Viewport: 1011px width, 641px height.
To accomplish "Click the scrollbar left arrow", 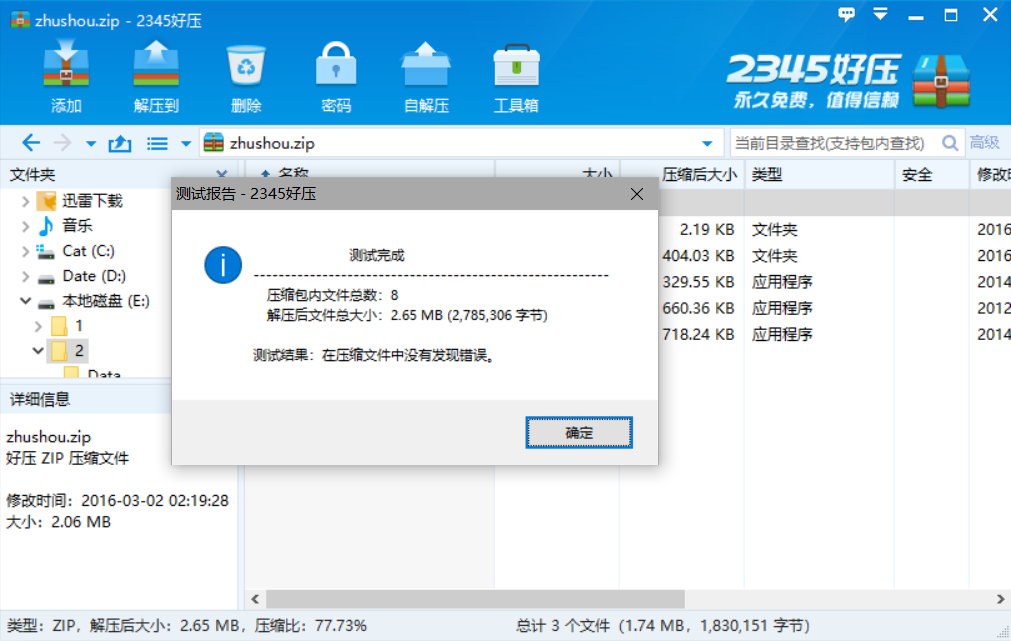I will 255,599.
